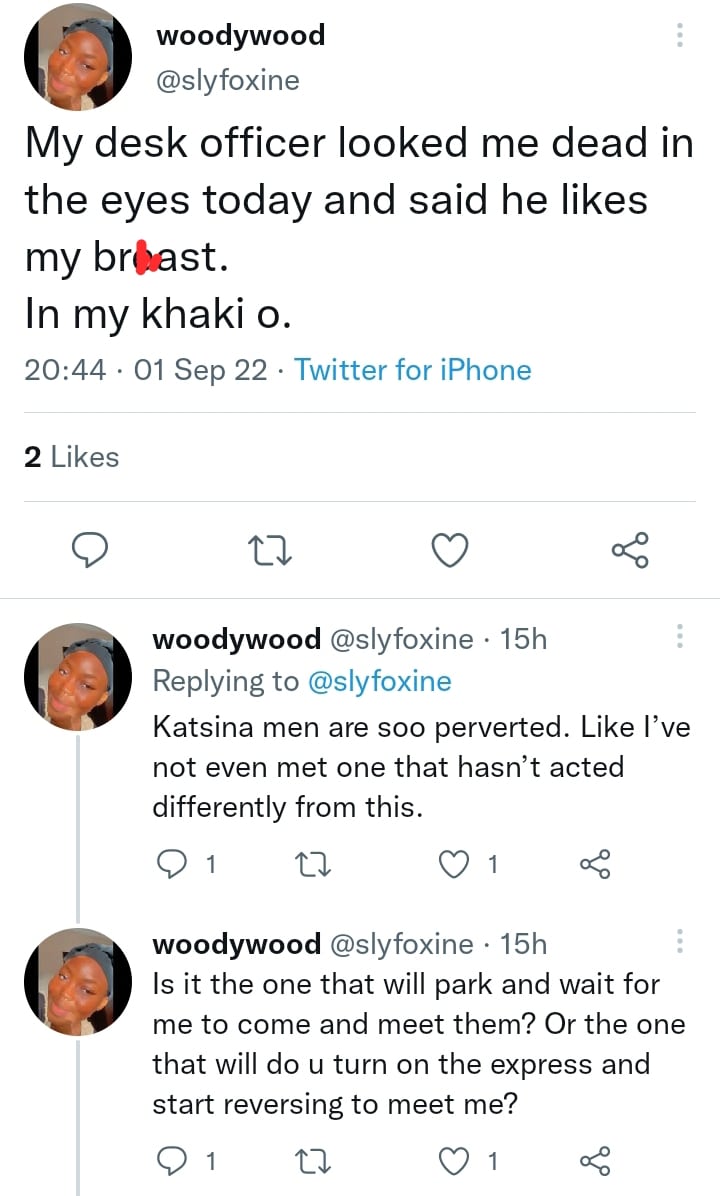Open the @slyfoxine mention in Replying to

pos(379,681)
